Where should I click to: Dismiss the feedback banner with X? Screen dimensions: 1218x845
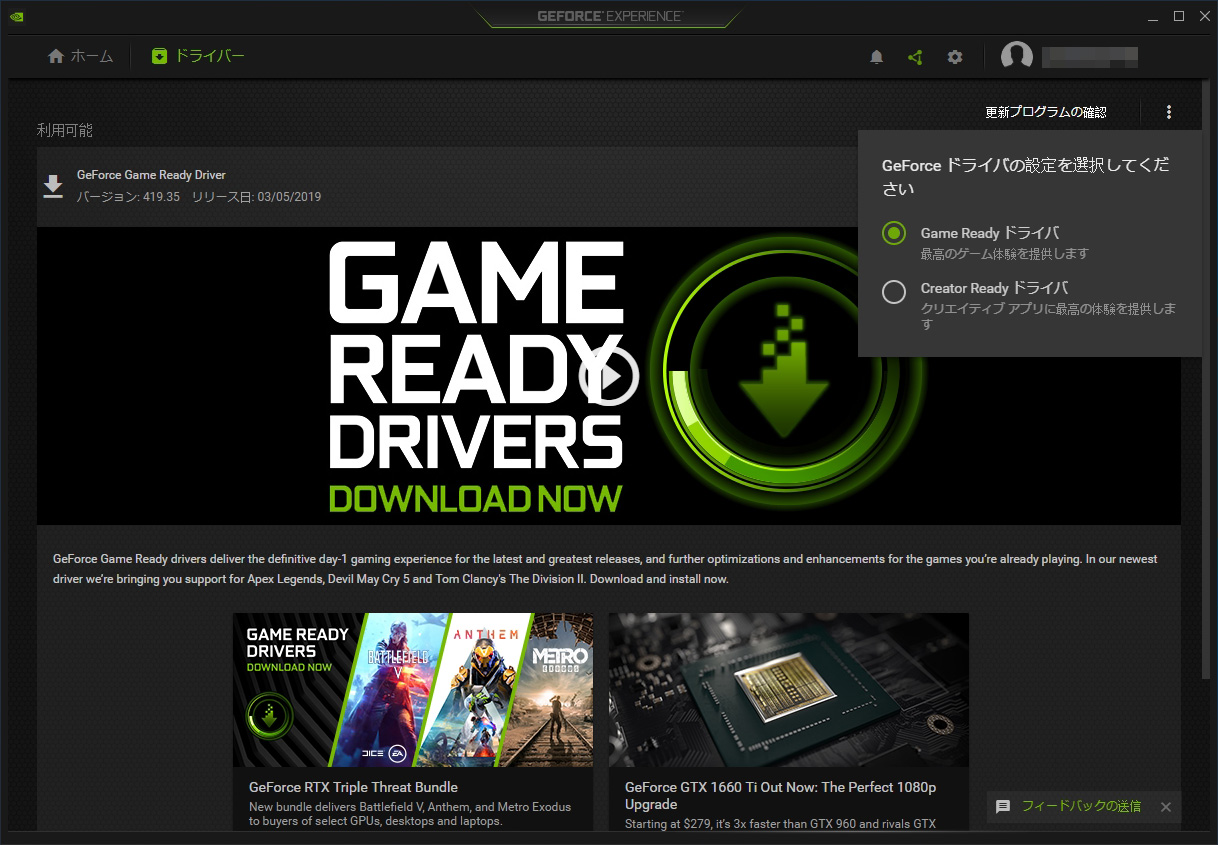coord(1165,807)
